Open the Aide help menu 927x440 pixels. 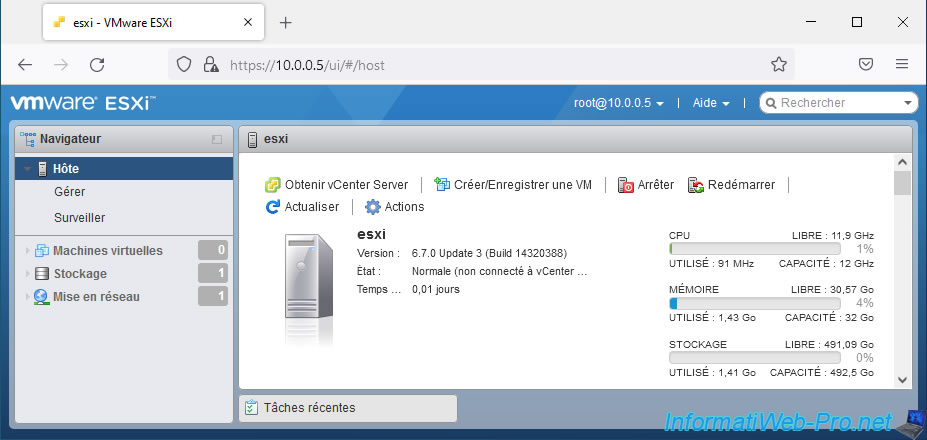711,103
